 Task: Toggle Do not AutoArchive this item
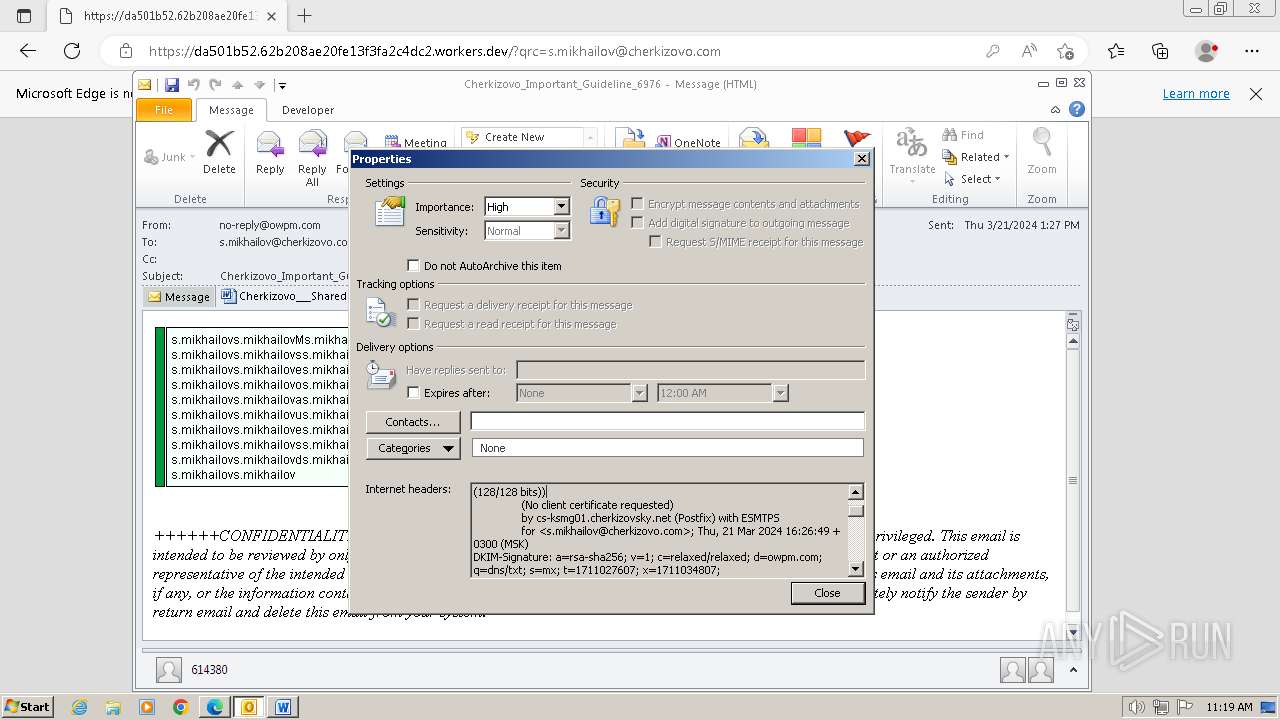tap(413, 266)
